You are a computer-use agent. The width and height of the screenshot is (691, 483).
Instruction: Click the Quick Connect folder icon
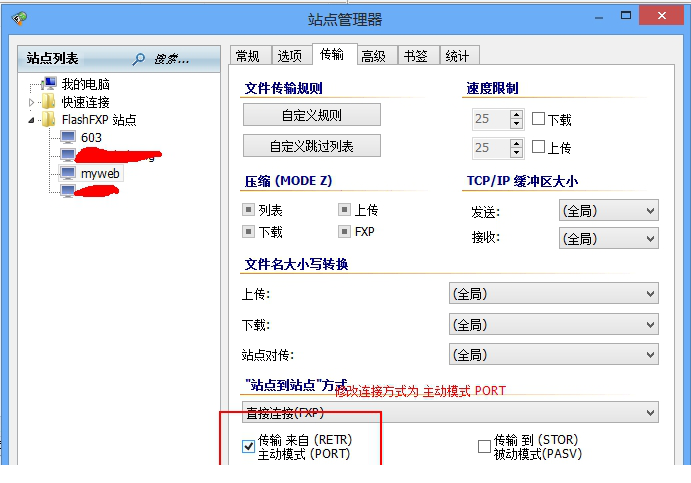click(48, 102)
